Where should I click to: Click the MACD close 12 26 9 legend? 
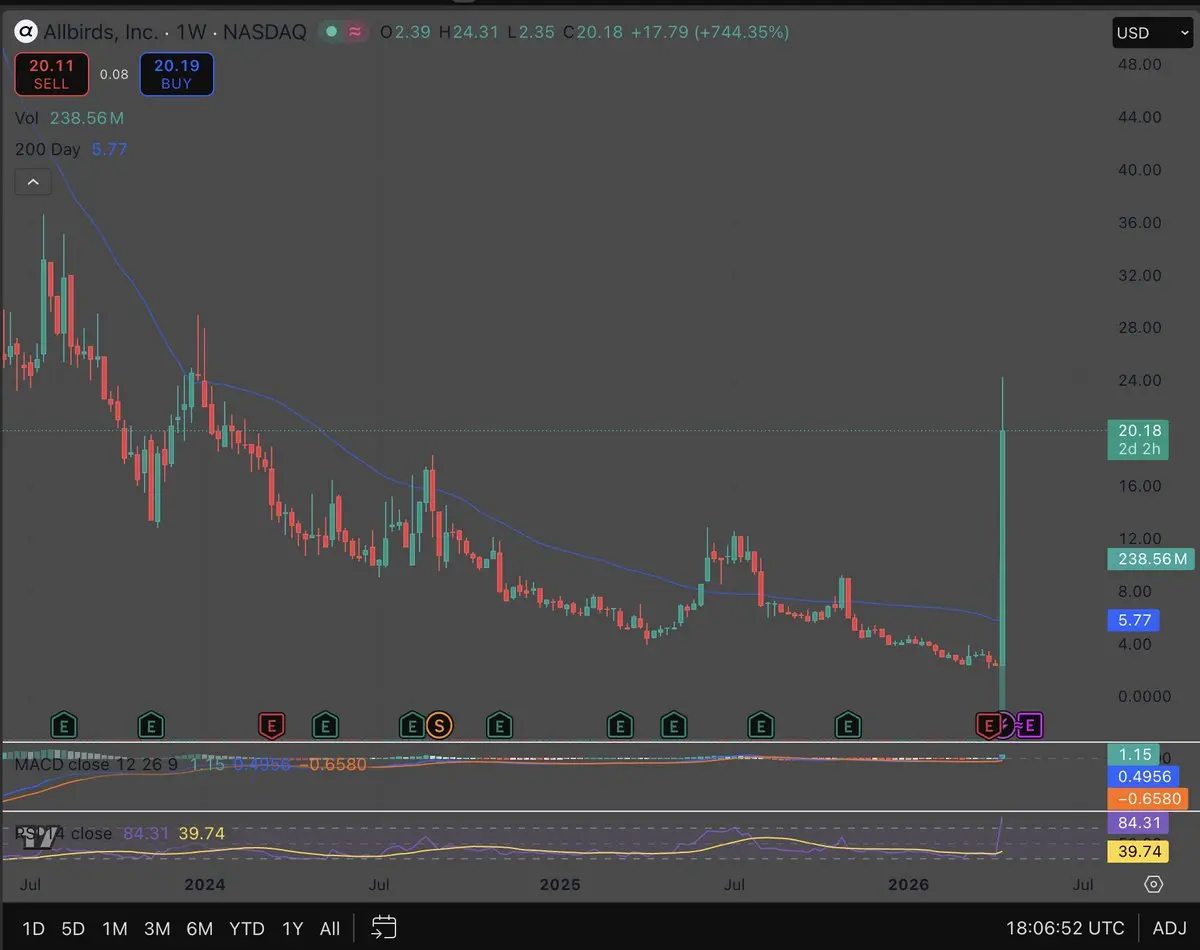point(96,764)
